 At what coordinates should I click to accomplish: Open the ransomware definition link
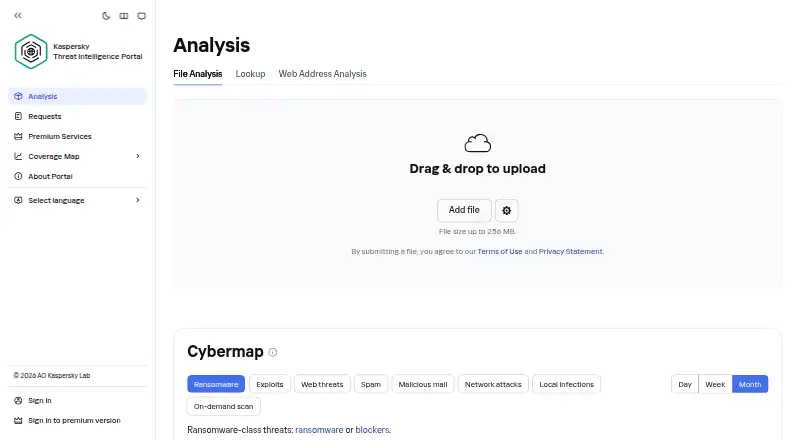click(x=319, y=430)
